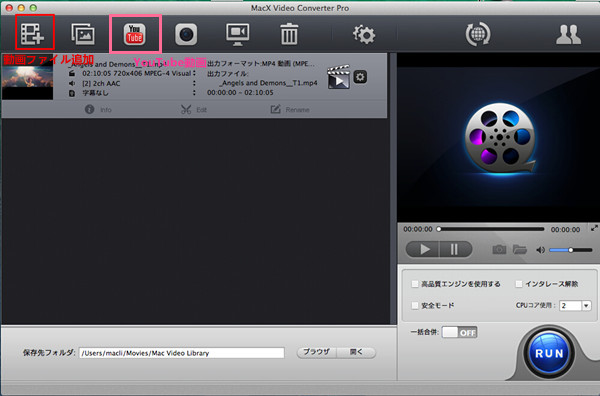Click the destination folder path field

pyautogui.click(x=182, y=353)
